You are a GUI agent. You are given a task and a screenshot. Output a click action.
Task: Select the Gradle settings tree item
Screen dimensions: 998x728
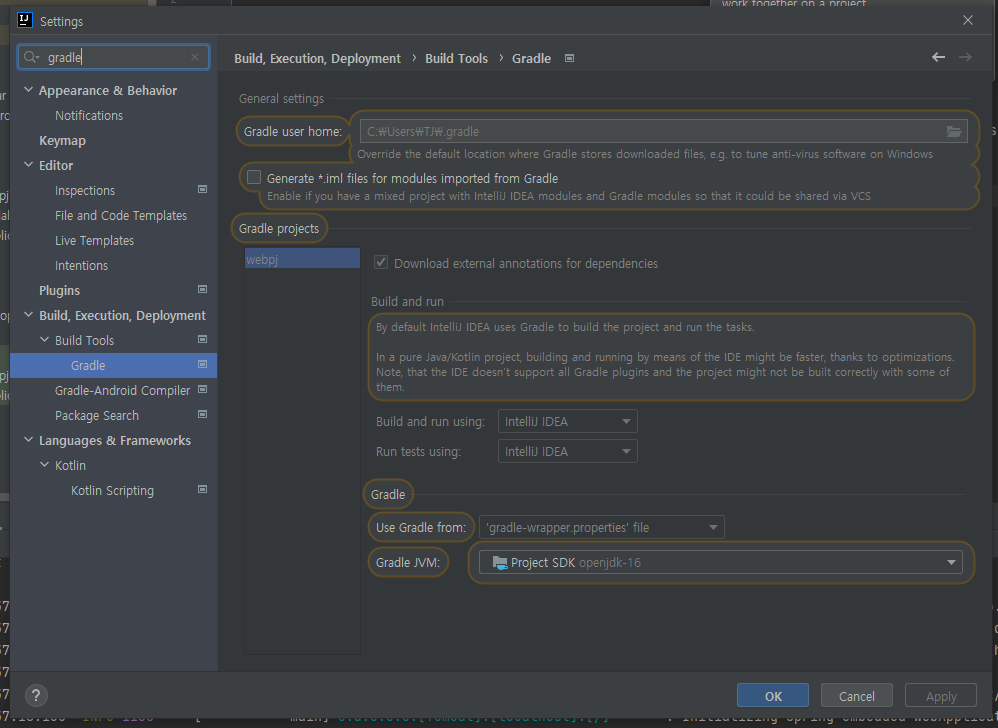(113, 365)
